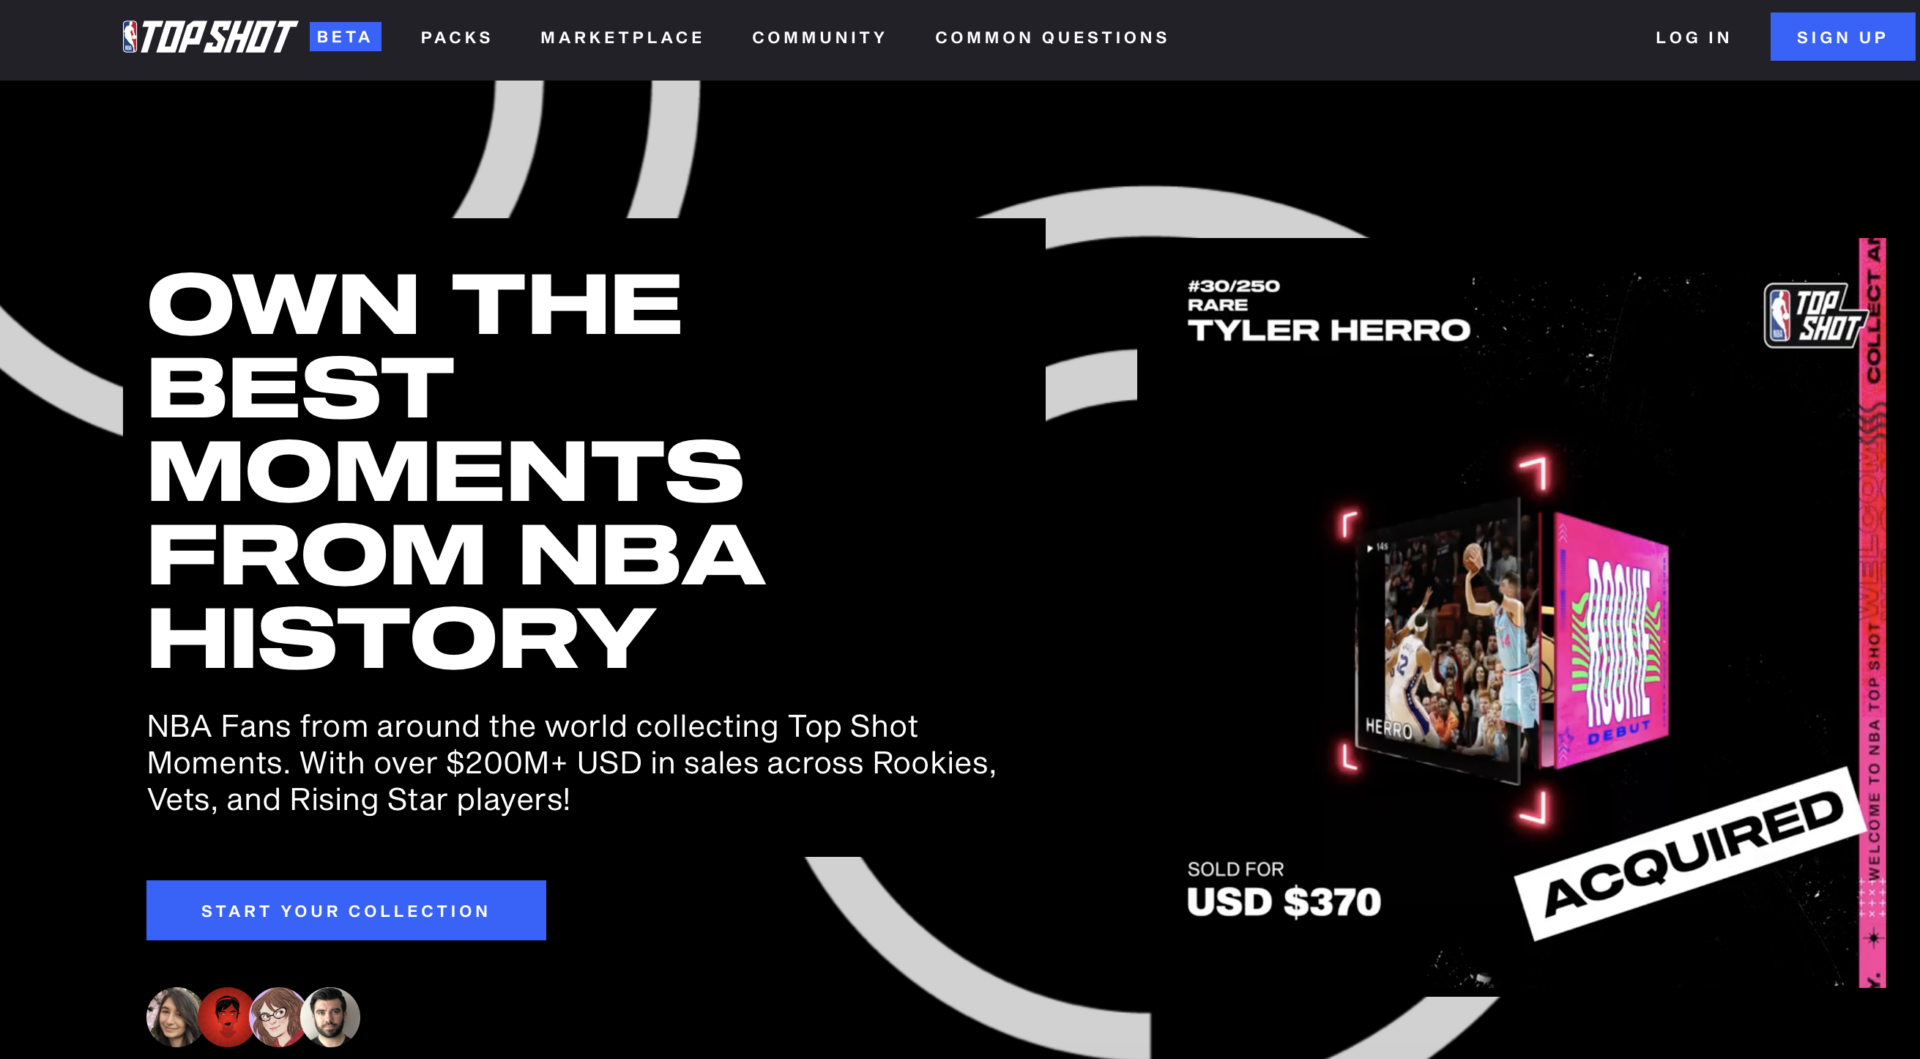Click the BETA badge
Image resolution: width=1920 pixels, height=1059 pixels.
345,37
